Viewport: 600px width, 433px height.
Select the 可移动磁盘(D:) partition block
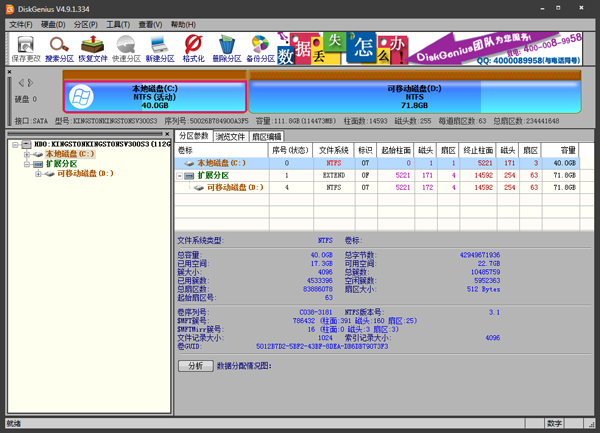[415, 97]
